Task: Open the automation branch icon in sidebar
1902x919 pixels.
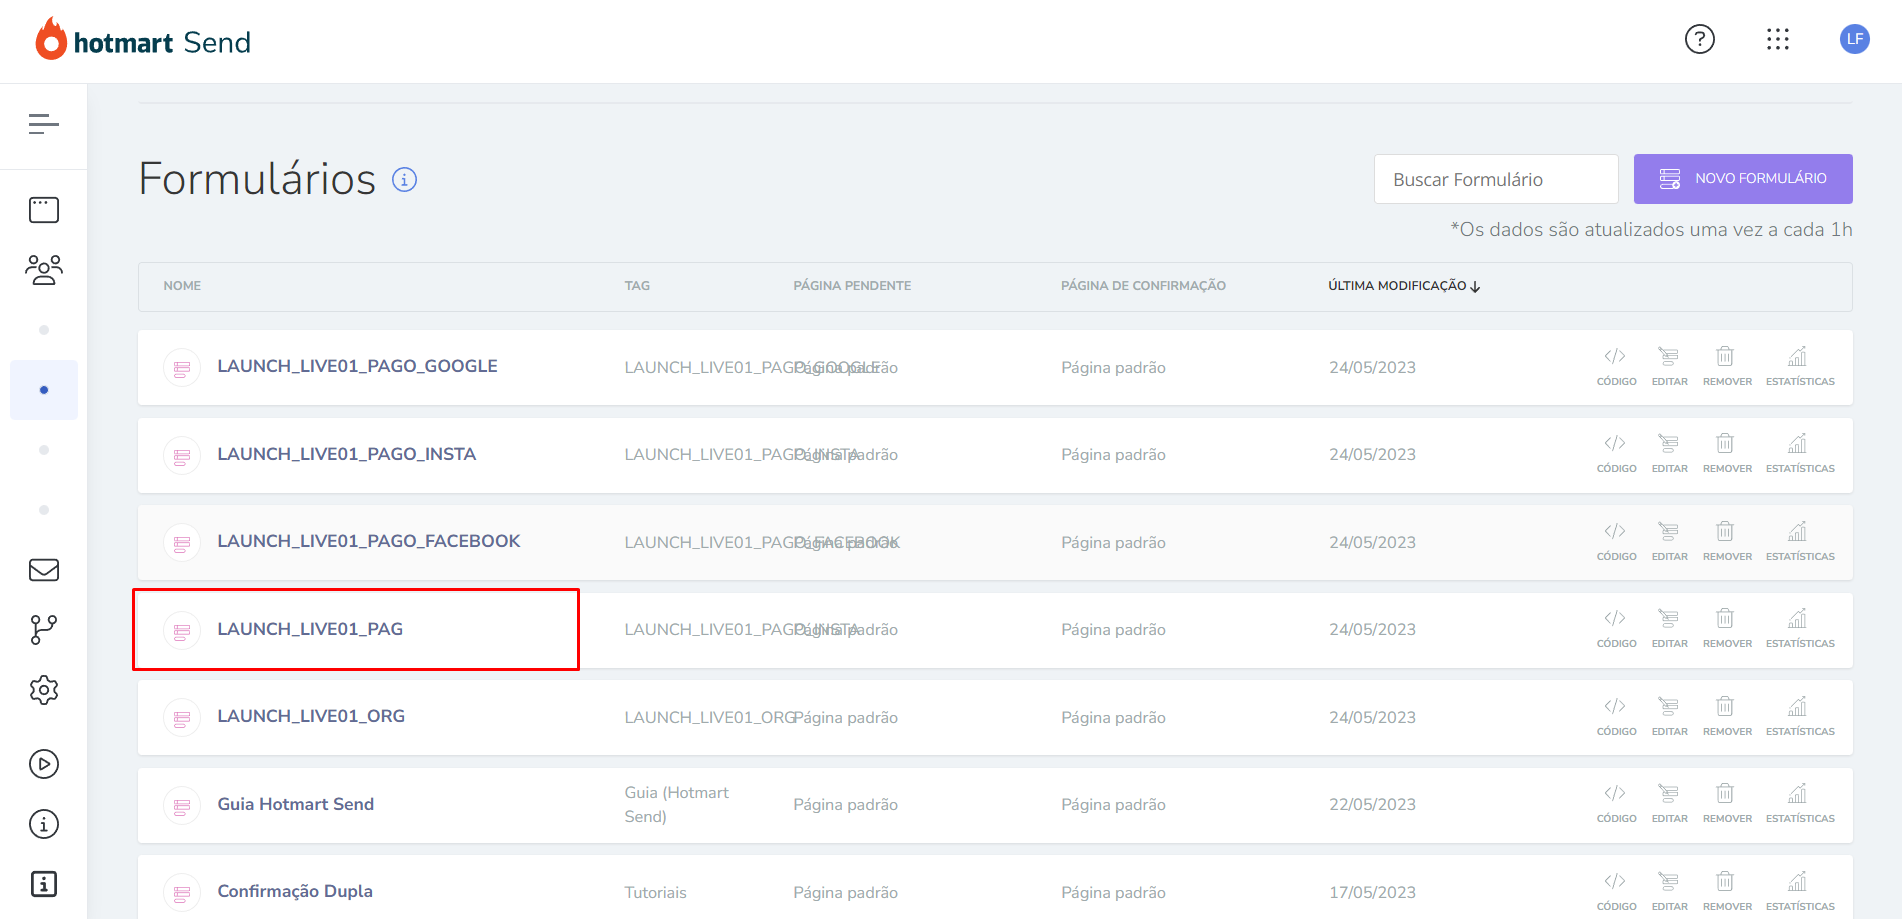Action: pos(44,630)
